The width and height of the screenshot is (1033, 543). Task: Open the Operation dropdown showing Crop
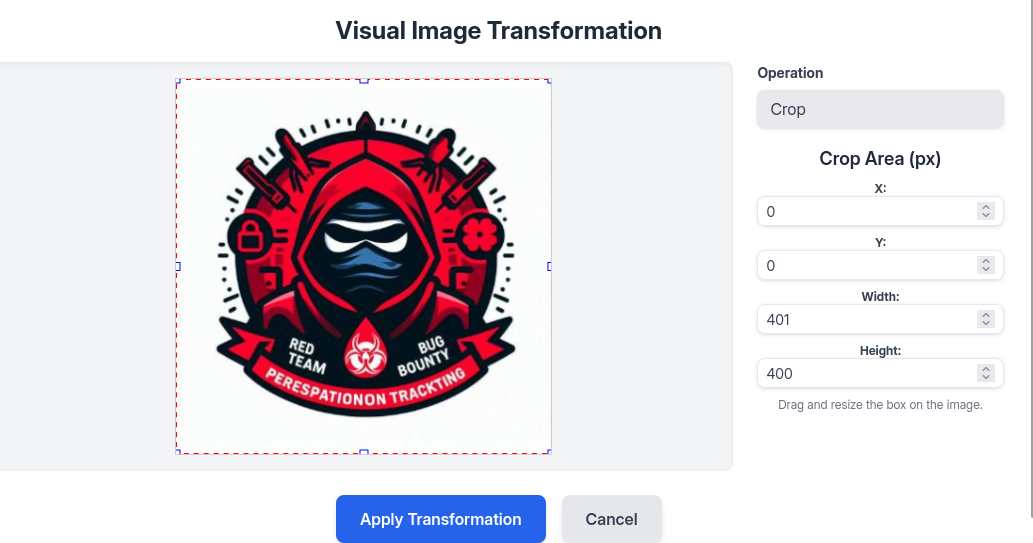pyautogui.click(x=880, y=109)
